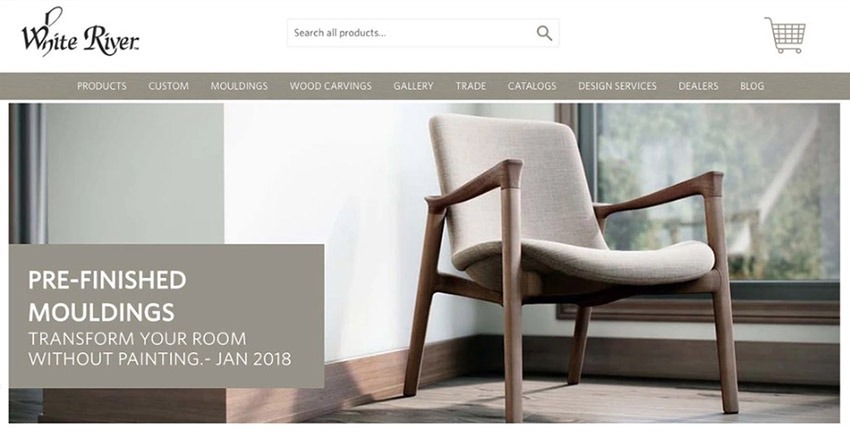
Task: Open the Products menu
Action: coord(102,86)
